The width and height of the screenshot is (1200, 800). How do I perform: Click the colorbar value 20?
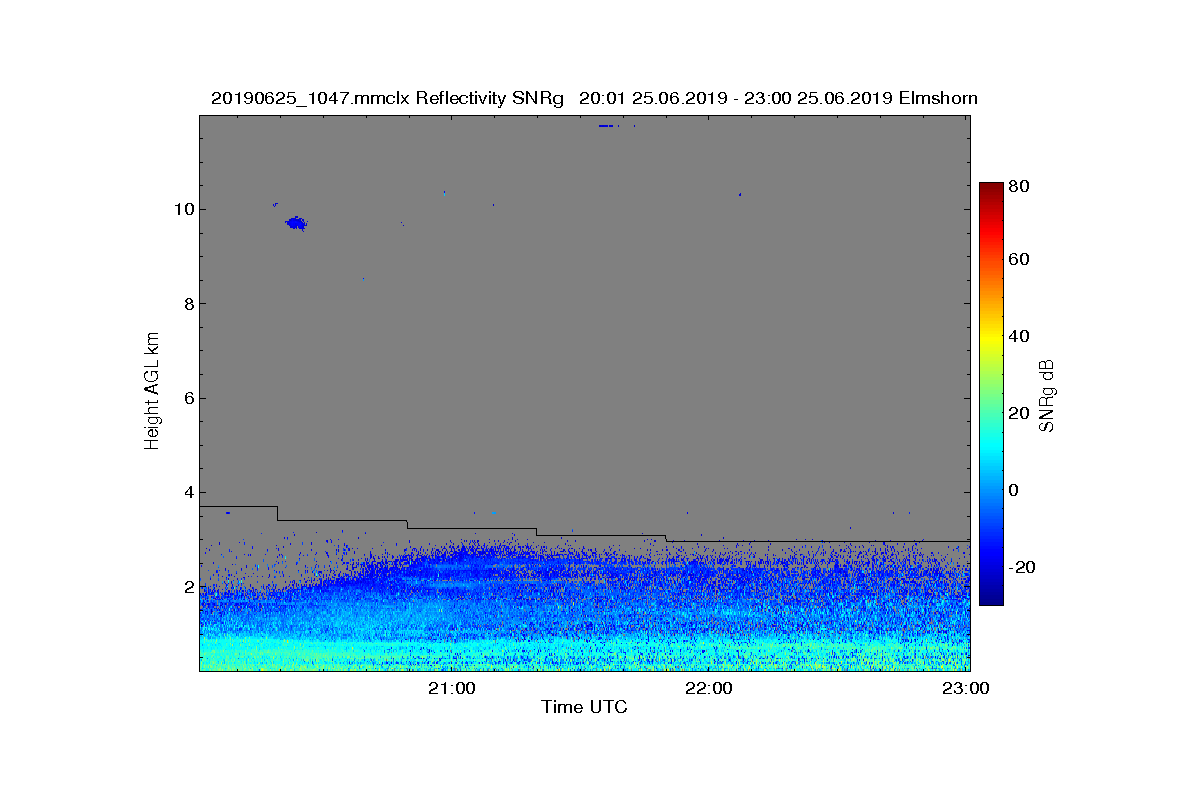(1020, 413)
